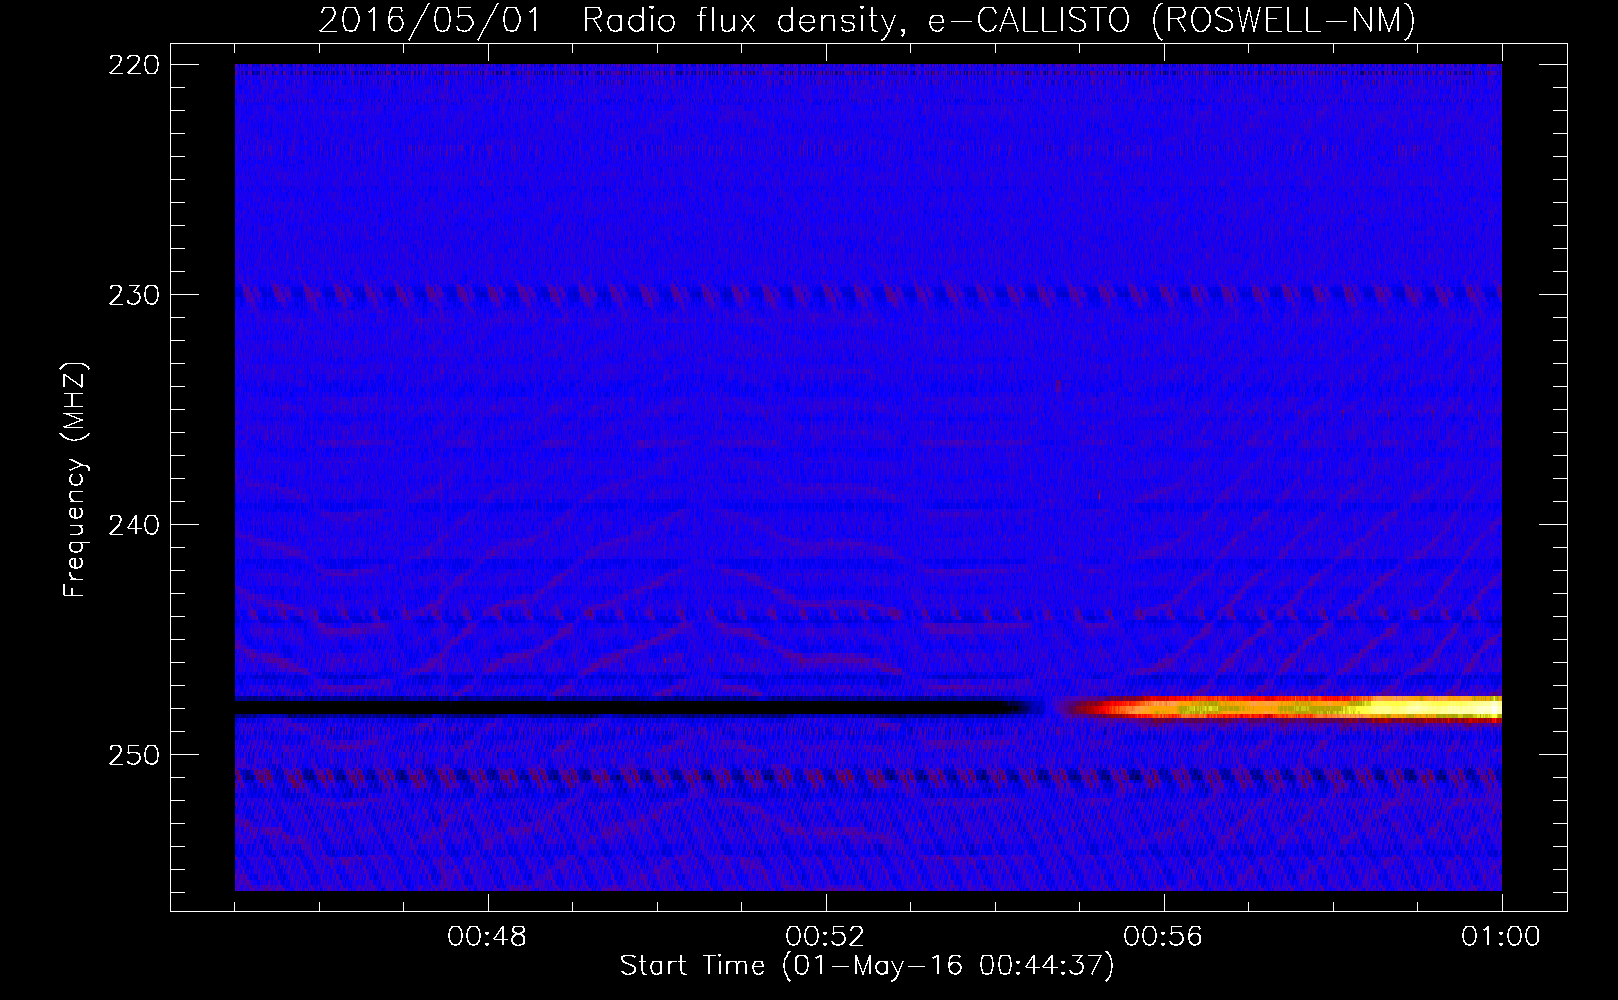Select the 220 frequency axis label
The width and height of the screenshot is (1618, 1000).
click(x=133, y=65)
